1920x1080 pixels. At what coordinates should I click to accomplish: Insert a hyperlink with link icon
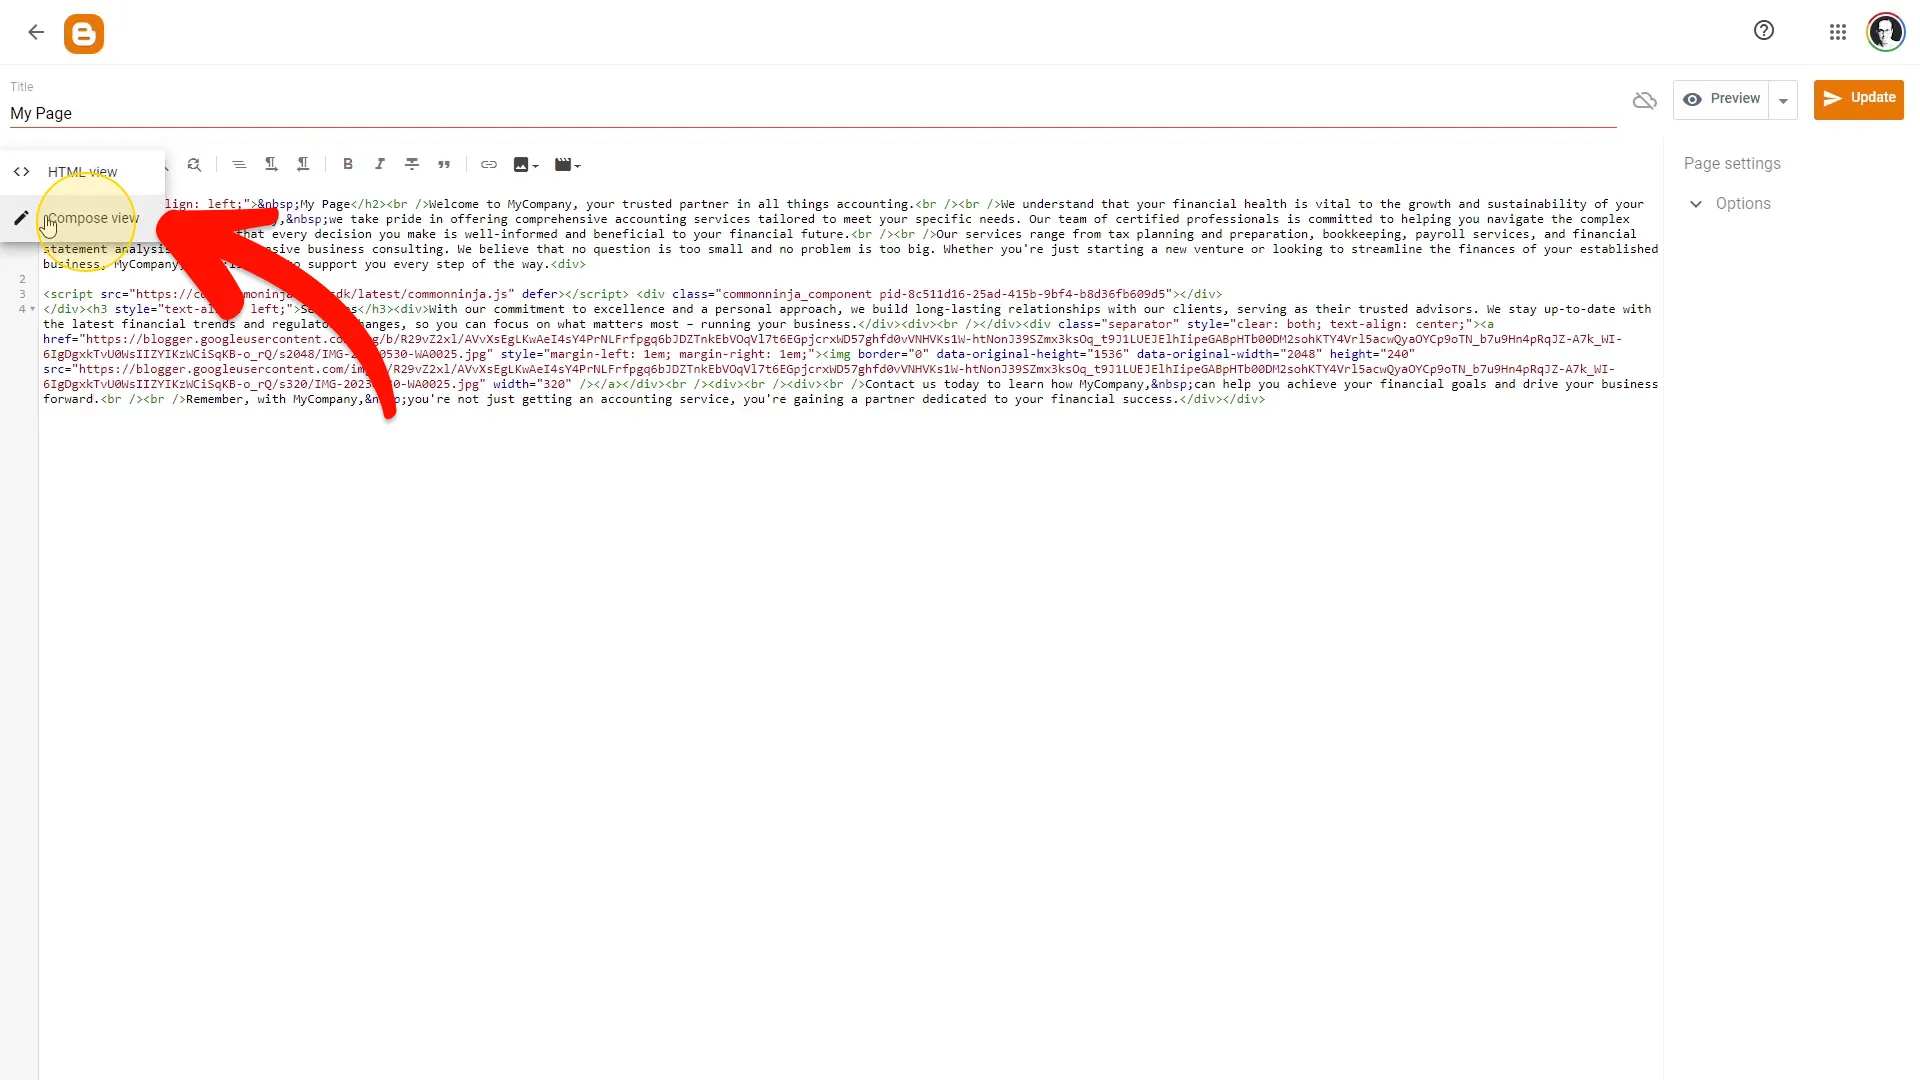(489, 165)
